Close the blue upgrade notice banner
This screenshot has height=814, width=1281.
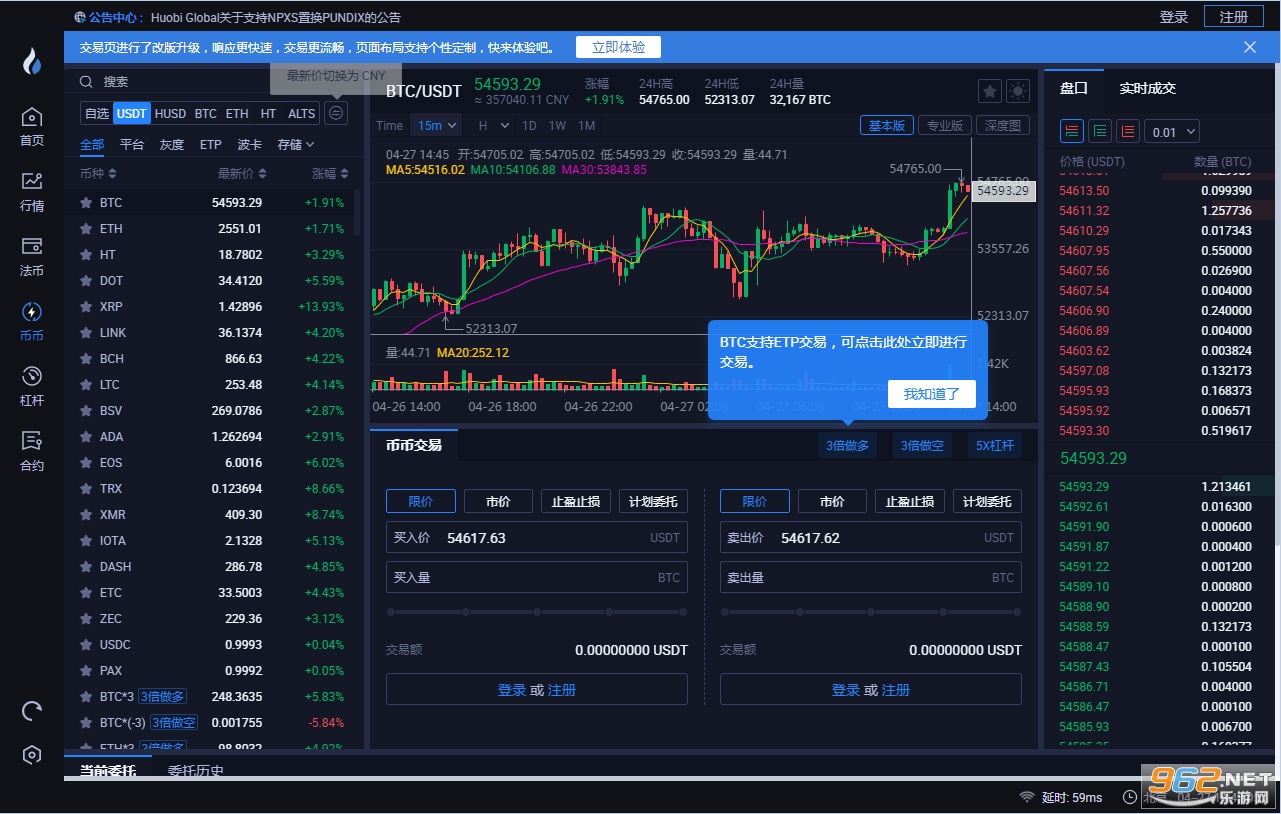click(1250, 47)
